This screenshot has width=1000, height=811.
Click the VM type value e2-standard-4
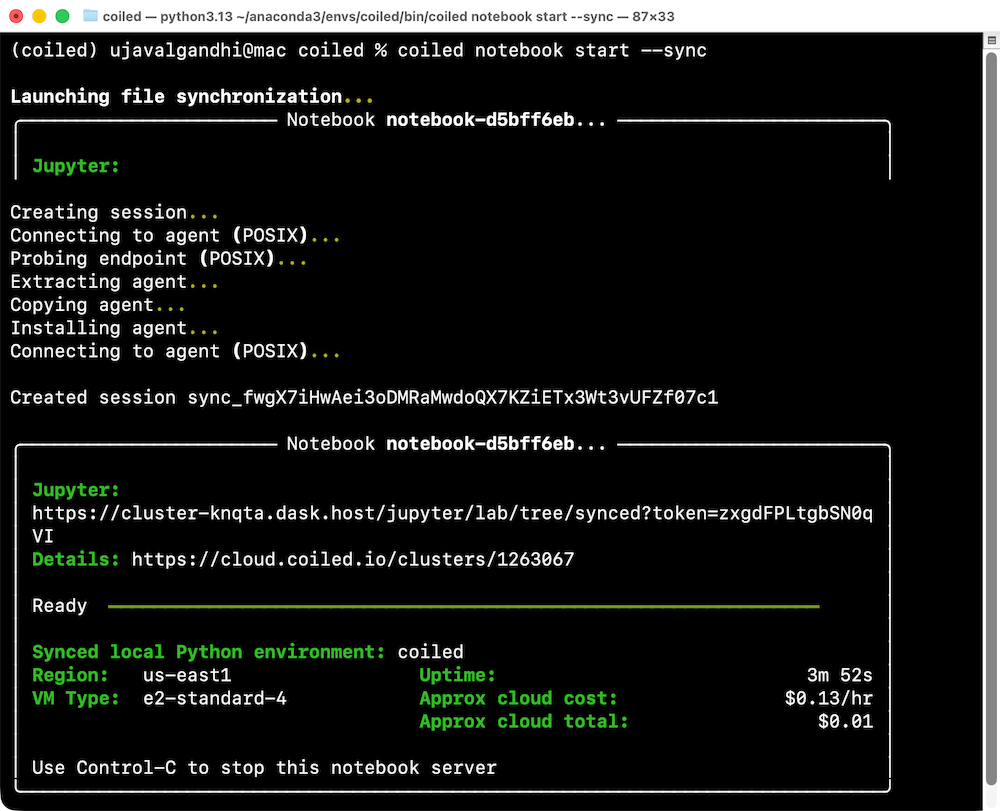pyautogui.click(x=215, y=698)
